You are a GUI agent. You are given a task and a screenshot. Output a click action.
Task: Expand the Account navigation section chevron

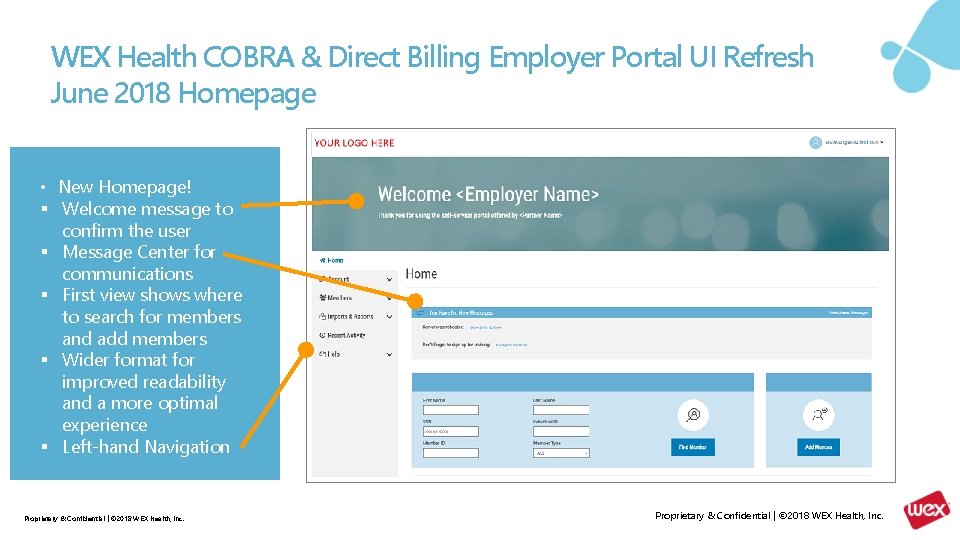click(389, 279)
